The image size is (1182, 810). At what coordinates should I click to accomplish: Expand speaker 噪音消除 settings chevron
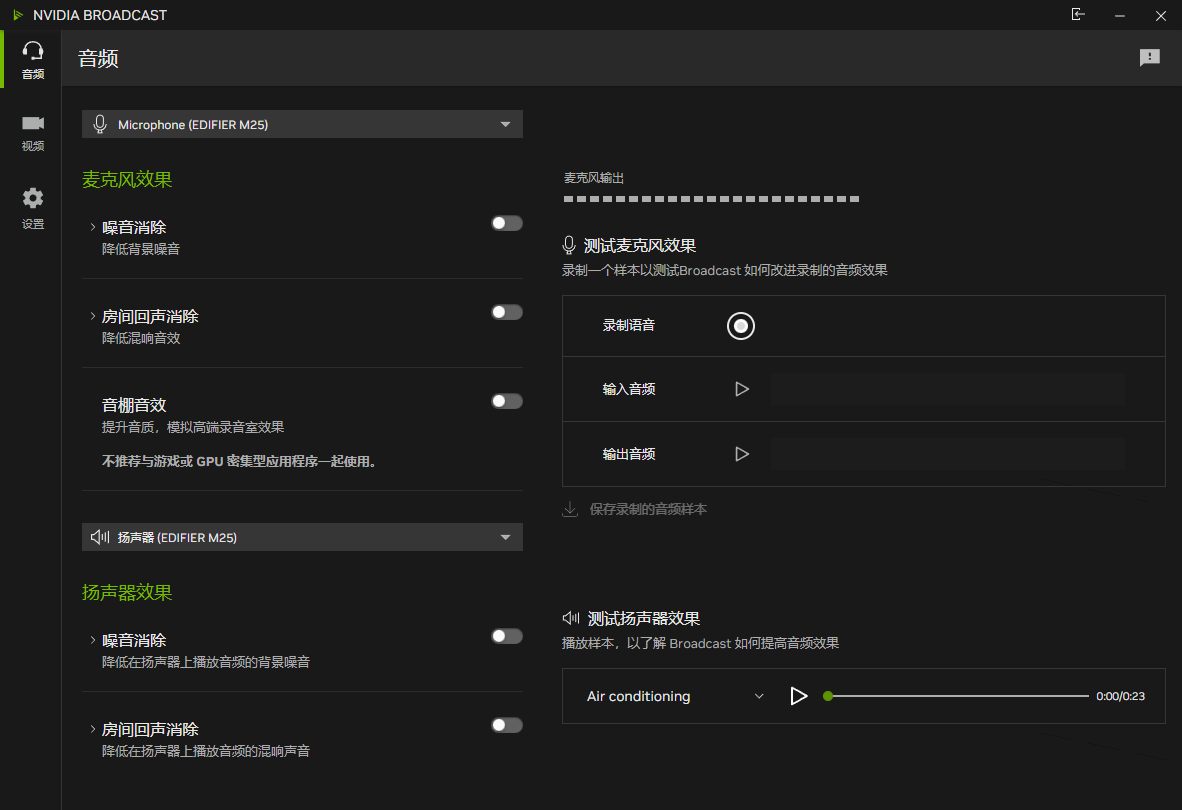pyautogui.click(x=93, y=640)
